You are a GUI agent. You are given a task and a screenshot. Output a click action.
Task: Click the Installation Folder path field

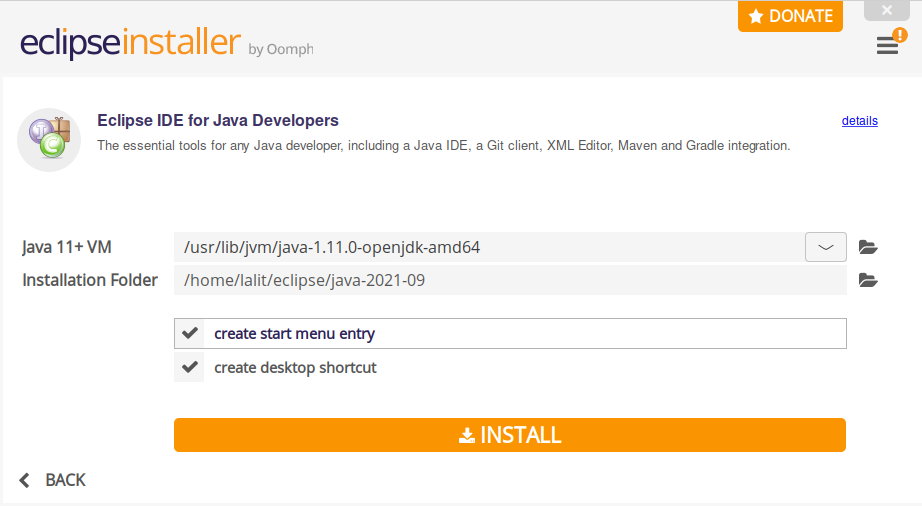[x=510, y=280]
